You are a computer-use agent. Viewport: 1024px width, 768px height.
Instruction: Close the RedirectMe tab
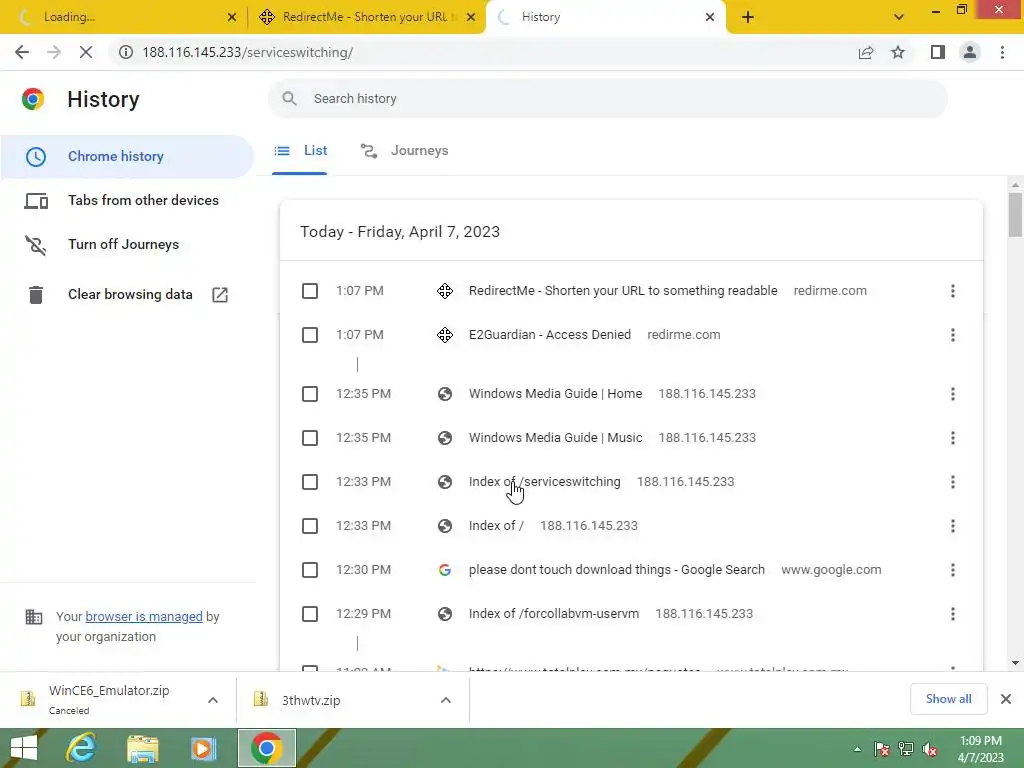pos(471,17)
